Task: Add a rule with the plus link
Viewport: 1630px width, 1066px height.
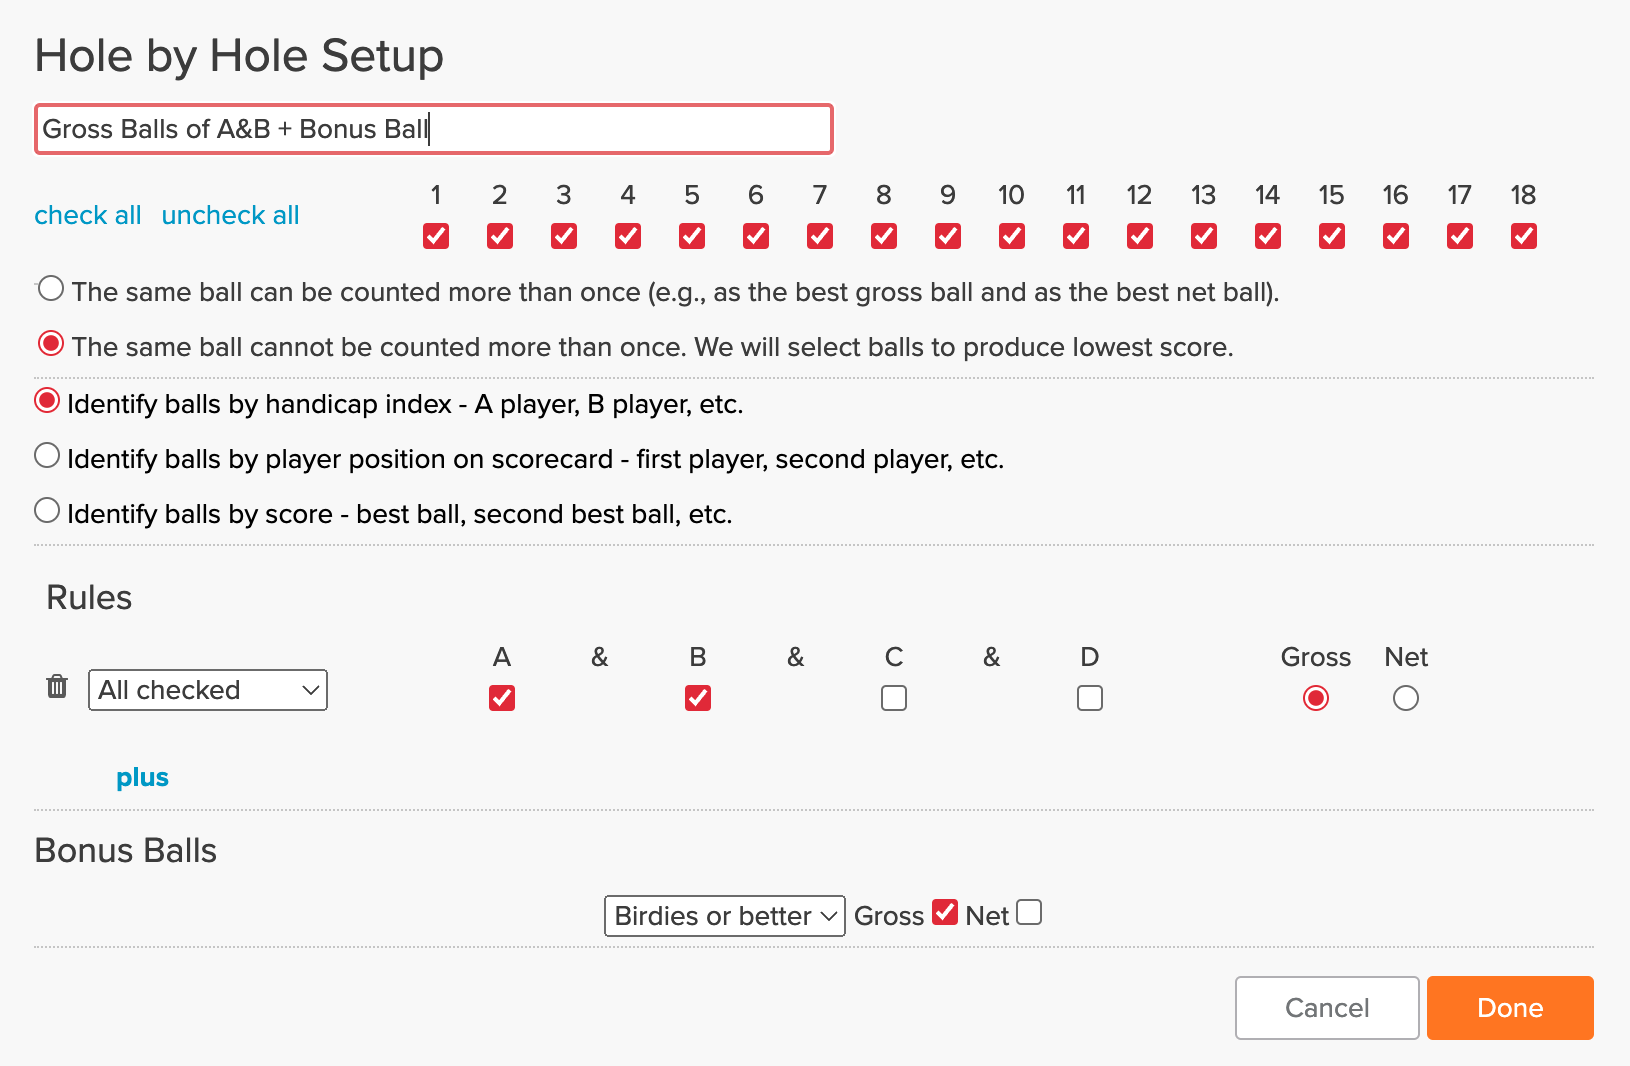Action: click(x=142, y=778)
